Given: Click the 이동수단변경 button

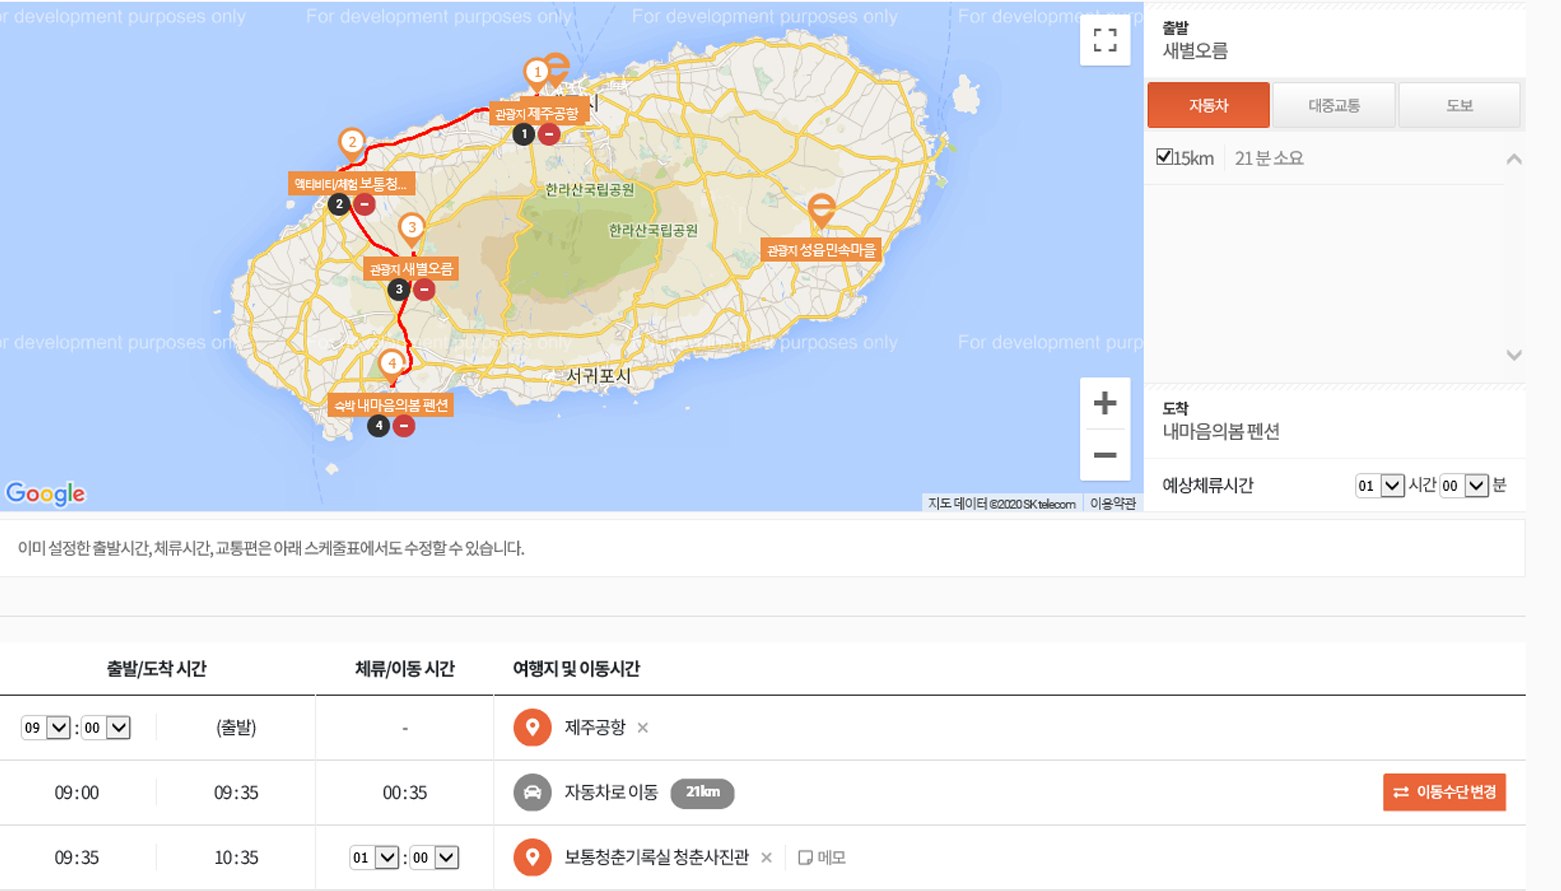Looking at the screenshot, I should click(1444, 792).
